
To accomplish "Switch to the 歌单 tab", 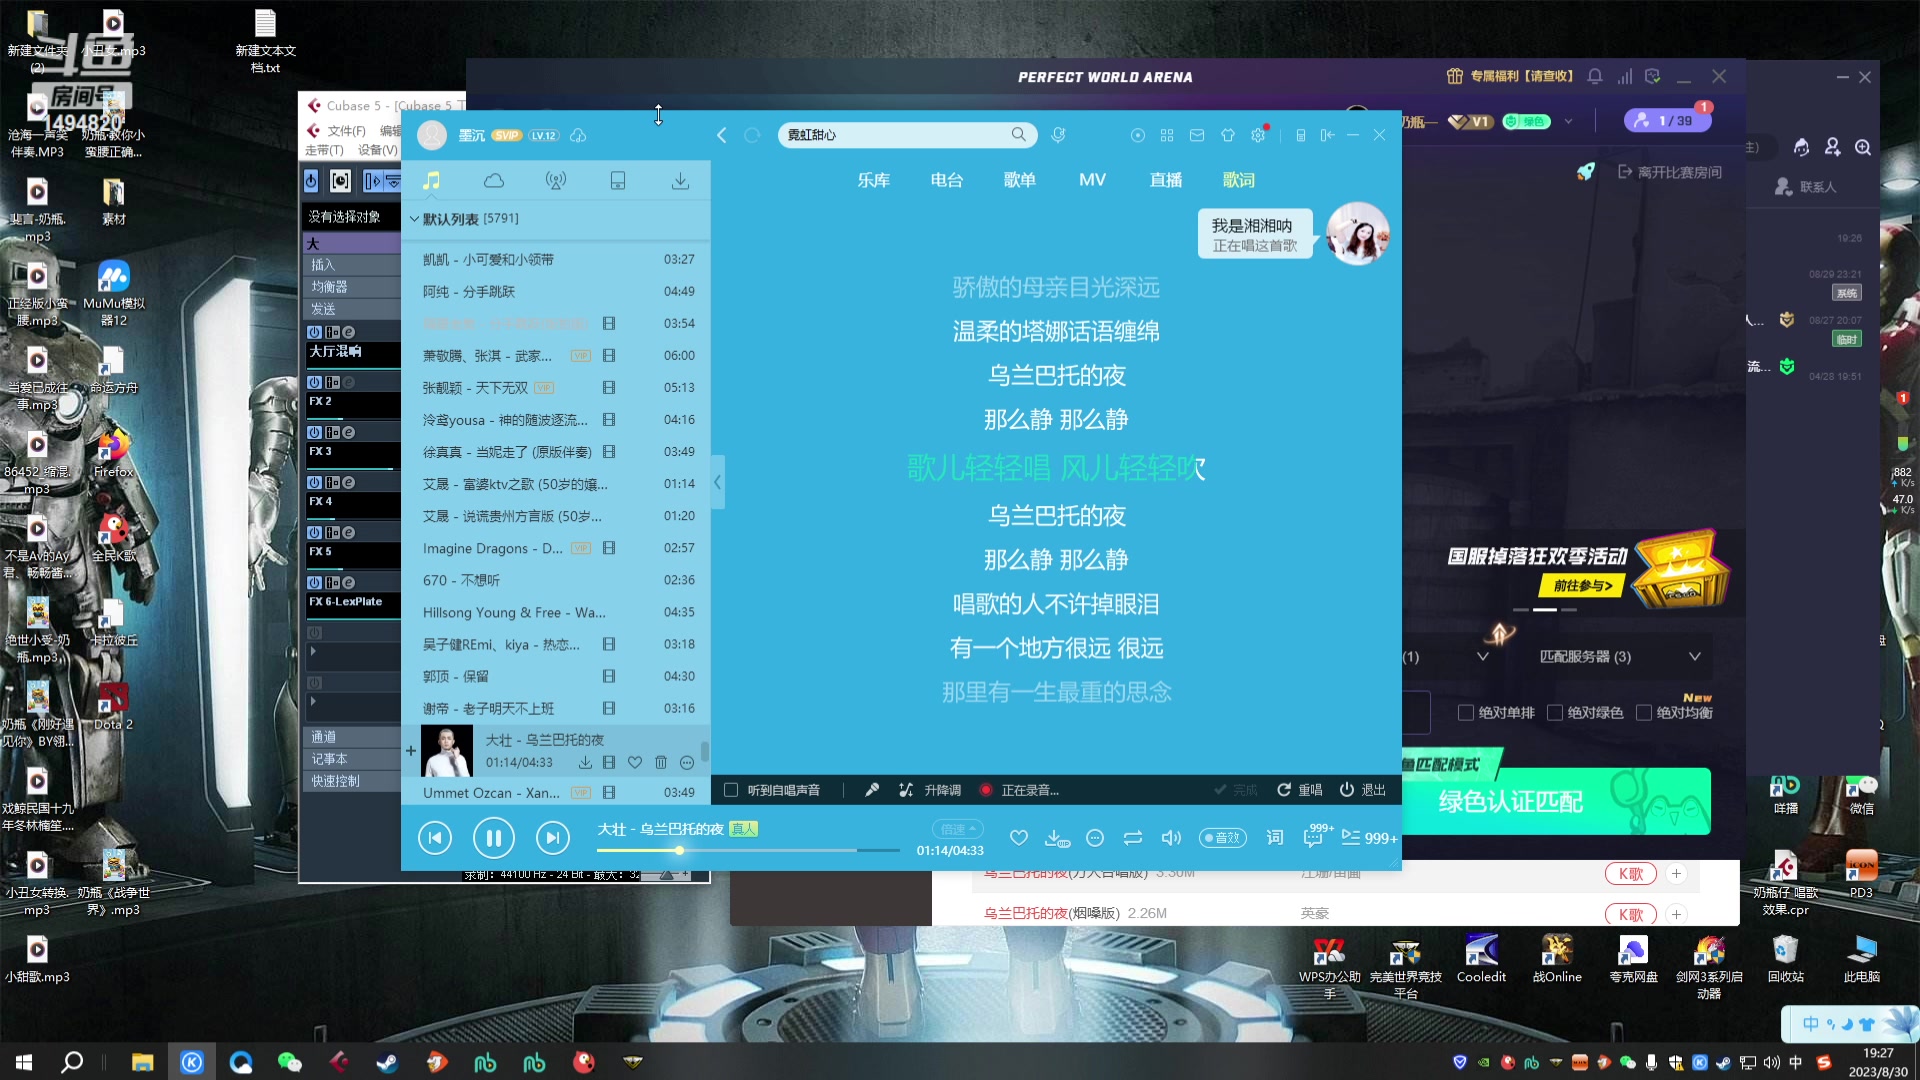I will (1019, 180).
